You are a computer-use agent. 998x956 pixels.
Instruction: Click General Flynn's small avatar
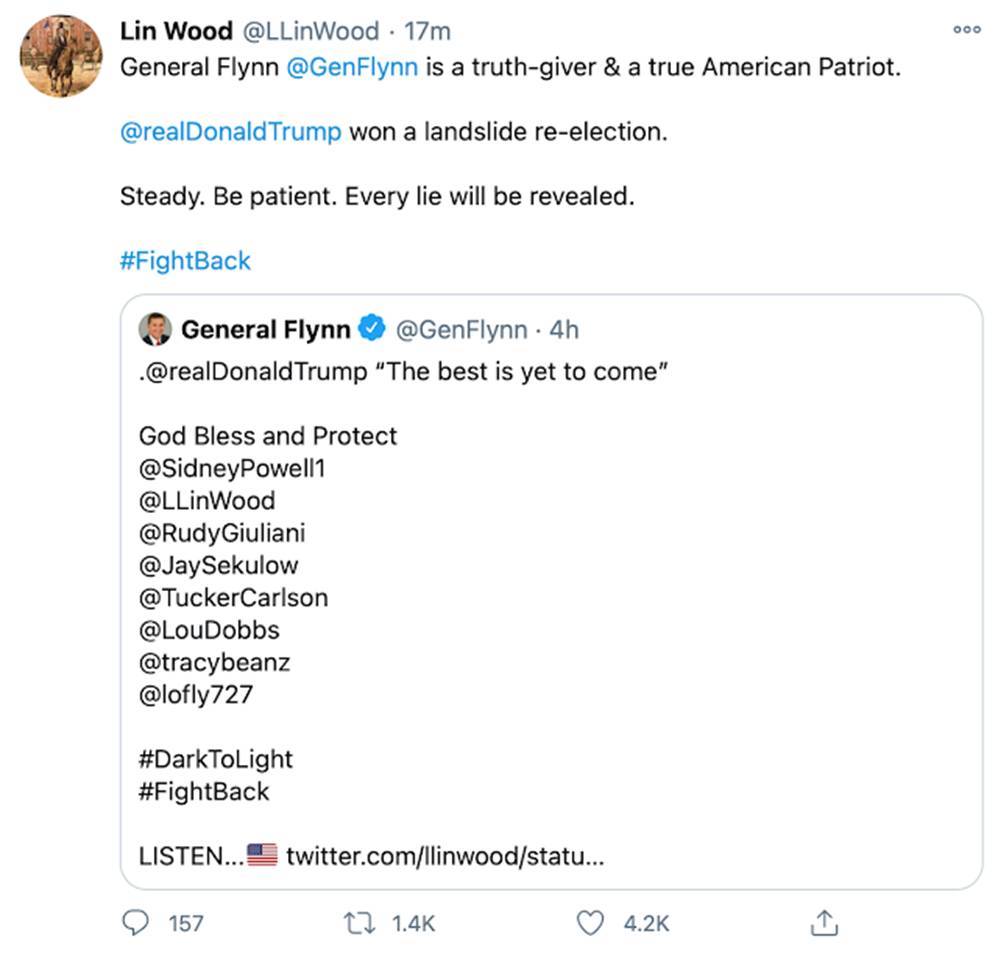coord(156,329)
